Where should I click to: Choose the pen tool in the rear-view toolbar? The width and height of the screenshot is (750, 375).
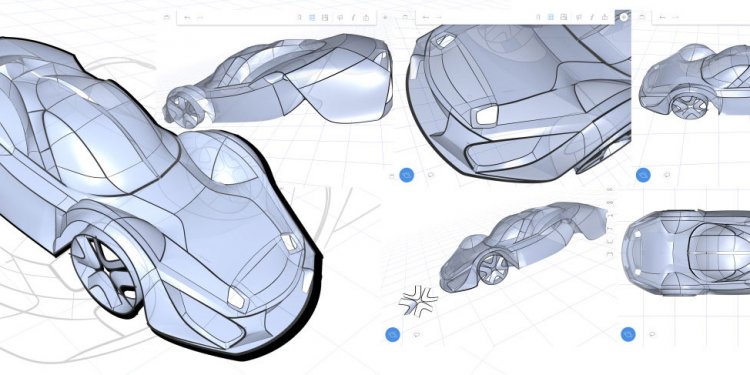coord(353,18)
